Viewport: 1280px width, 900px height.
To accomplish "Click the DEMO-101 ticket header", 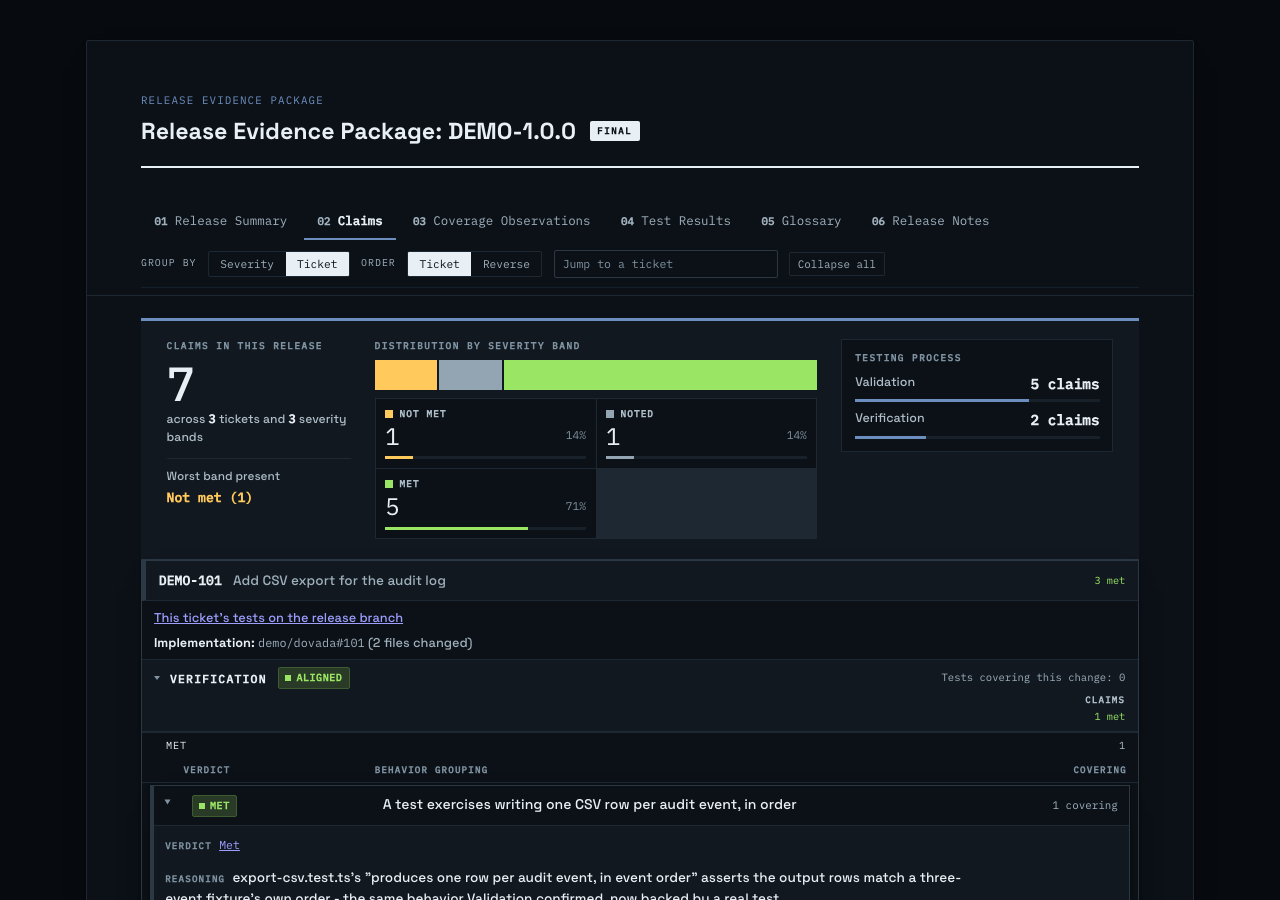I will point(640,581).
